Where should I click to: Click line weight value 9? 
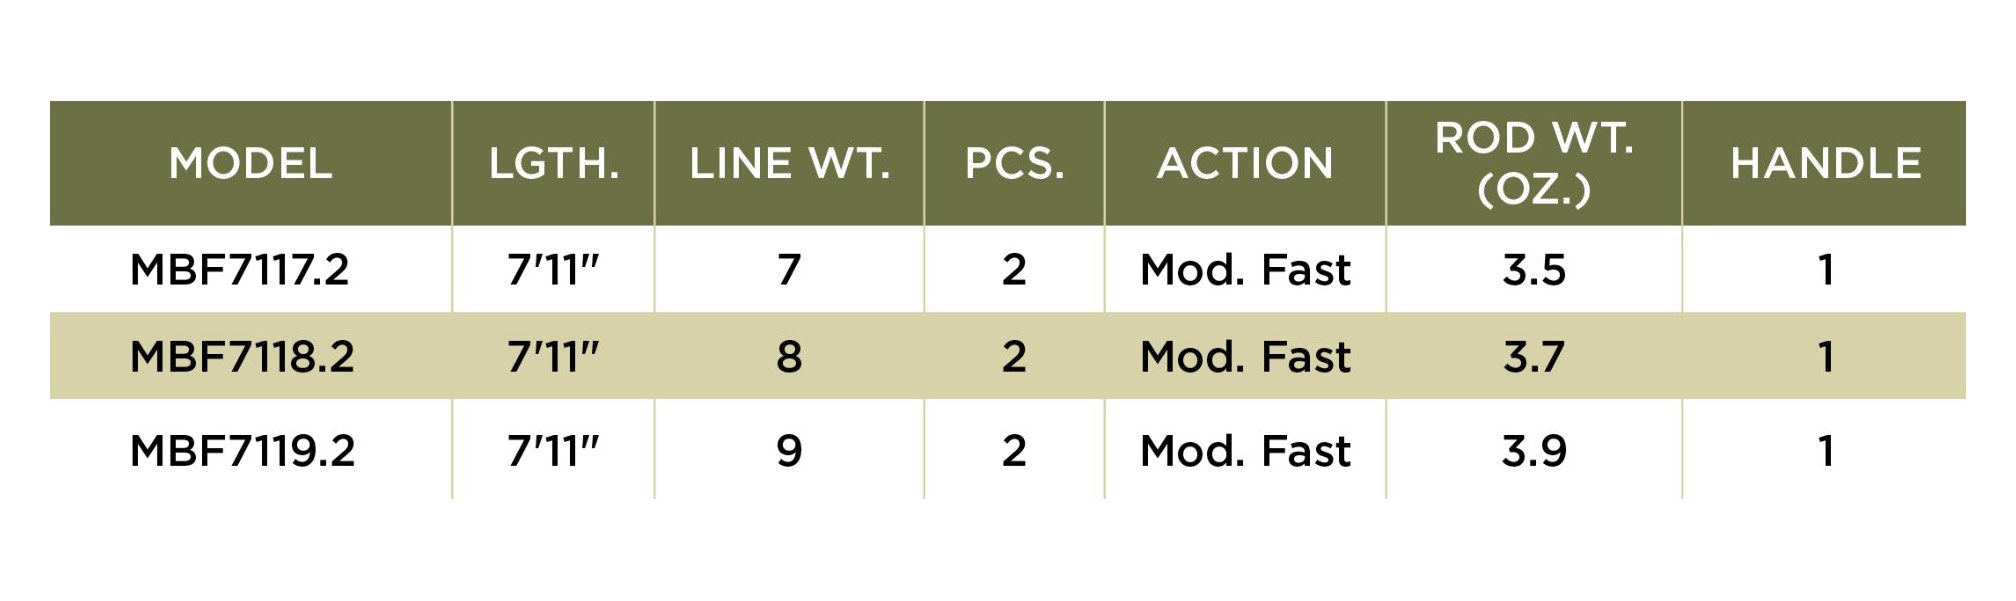[790, 451]
